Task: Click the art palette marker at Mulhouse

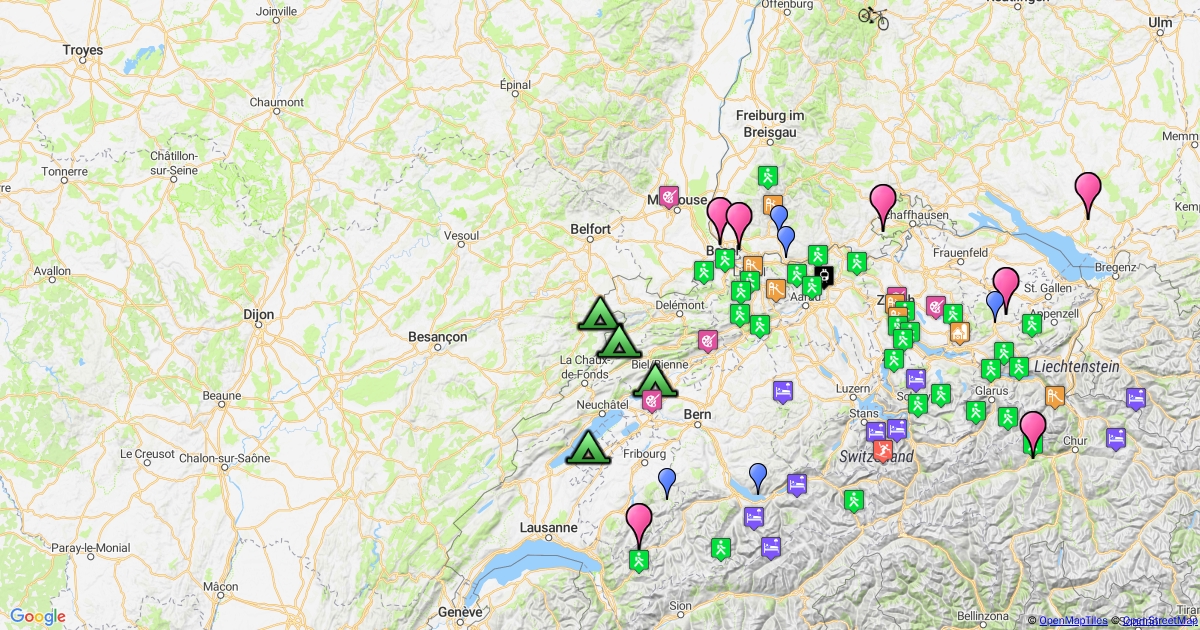Action: click(669, 197)
